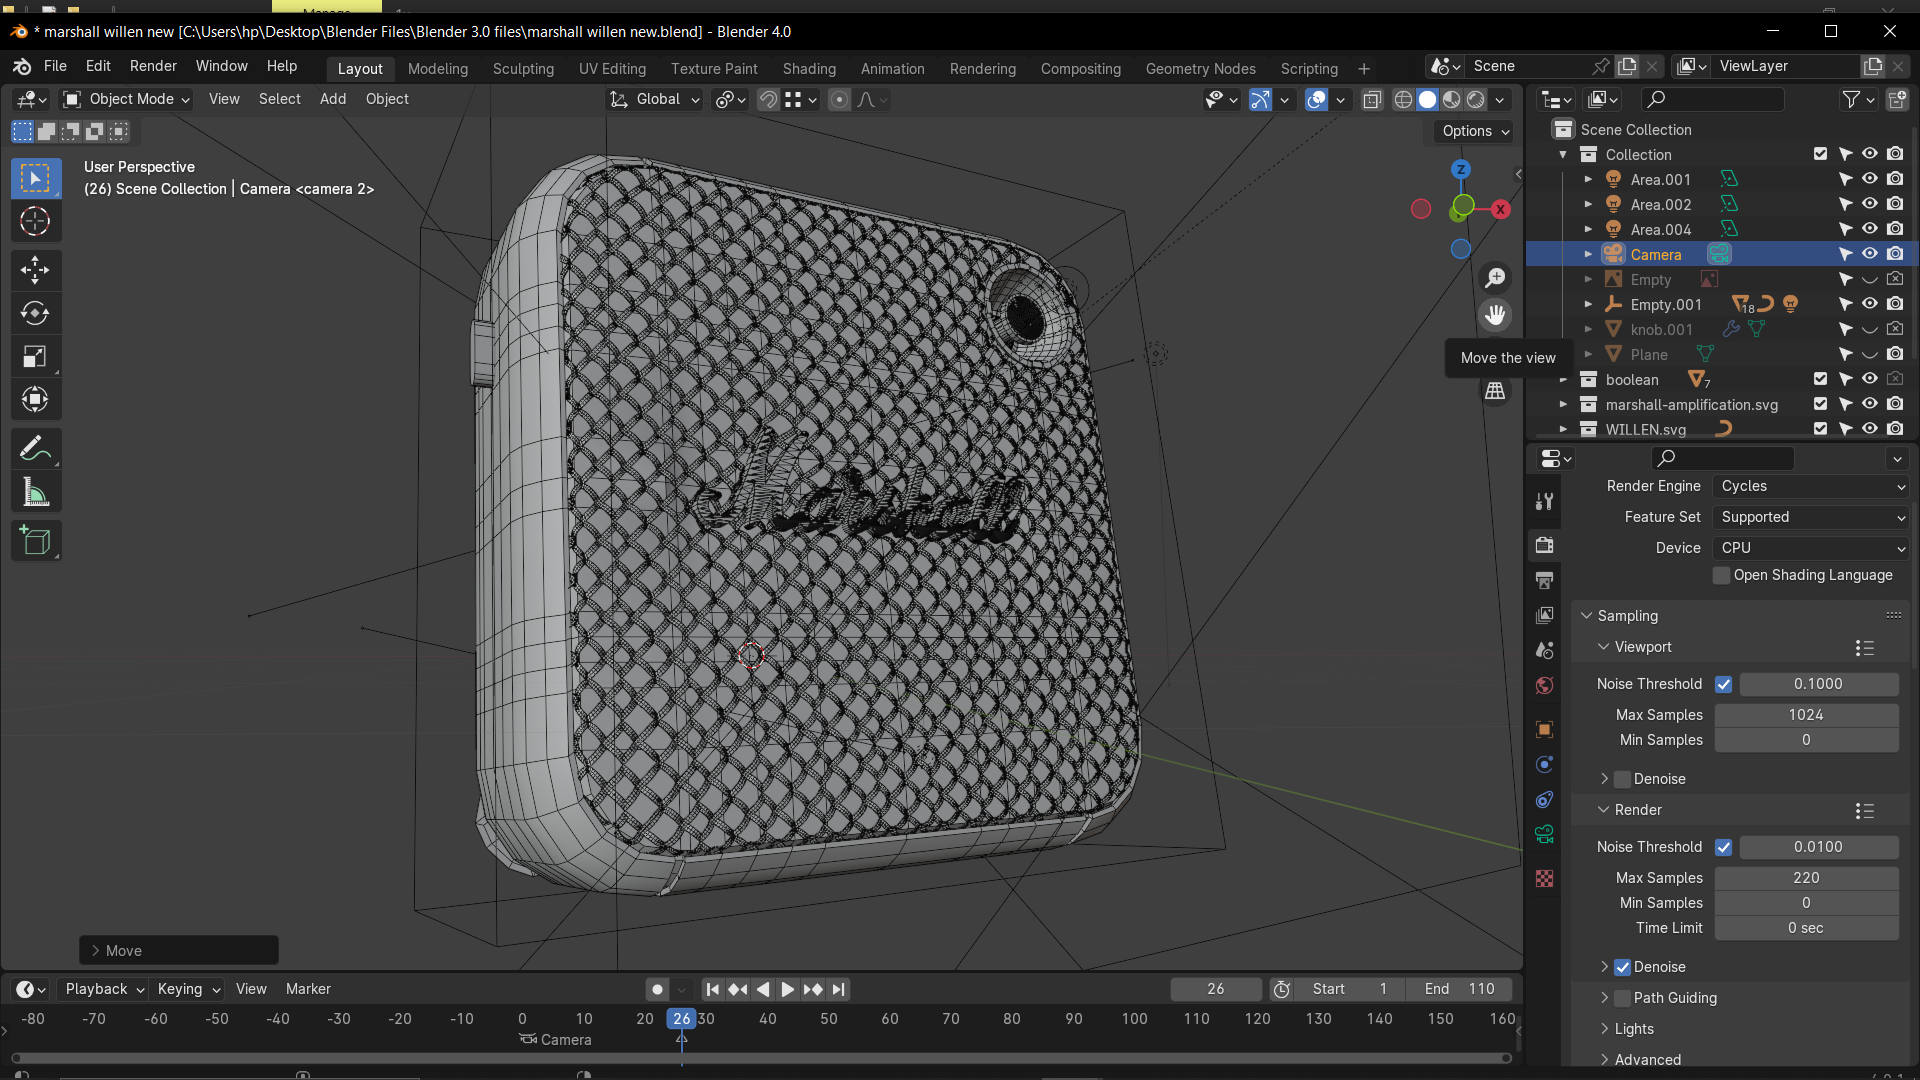Image resolution: width=1920 pixels, height=1080 pixels.
Task: Switch to the Geometry Nodes workspace
Action: [1200, 69]
